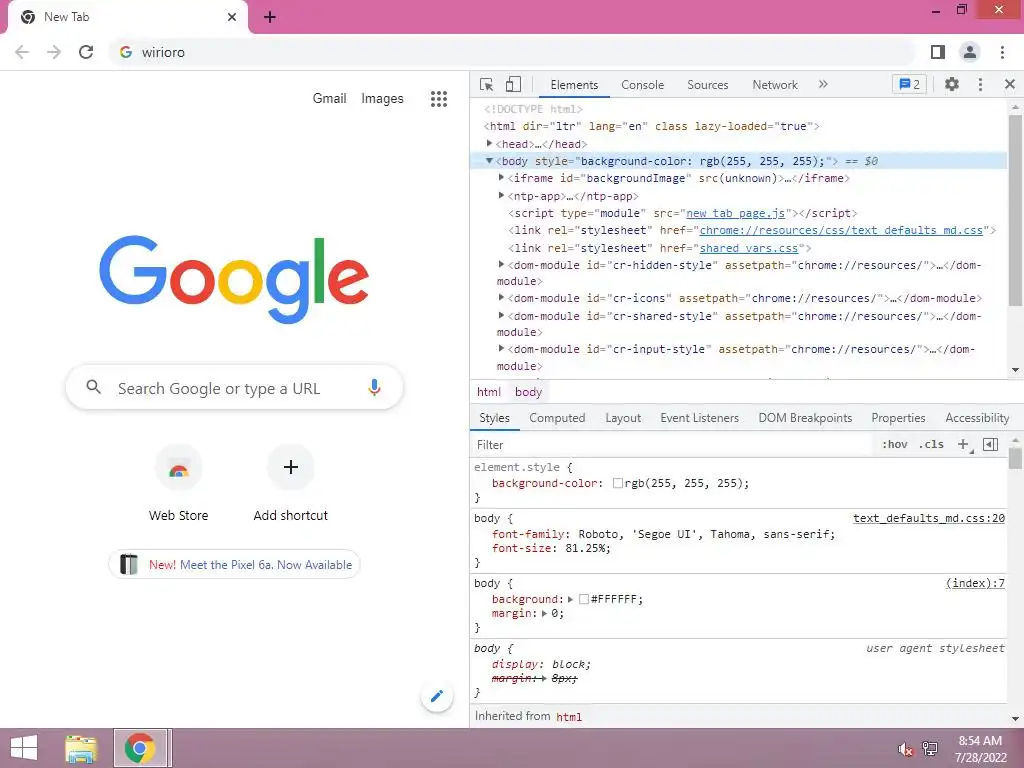
Task: Open the Properties tab
Action: [898, 418]
